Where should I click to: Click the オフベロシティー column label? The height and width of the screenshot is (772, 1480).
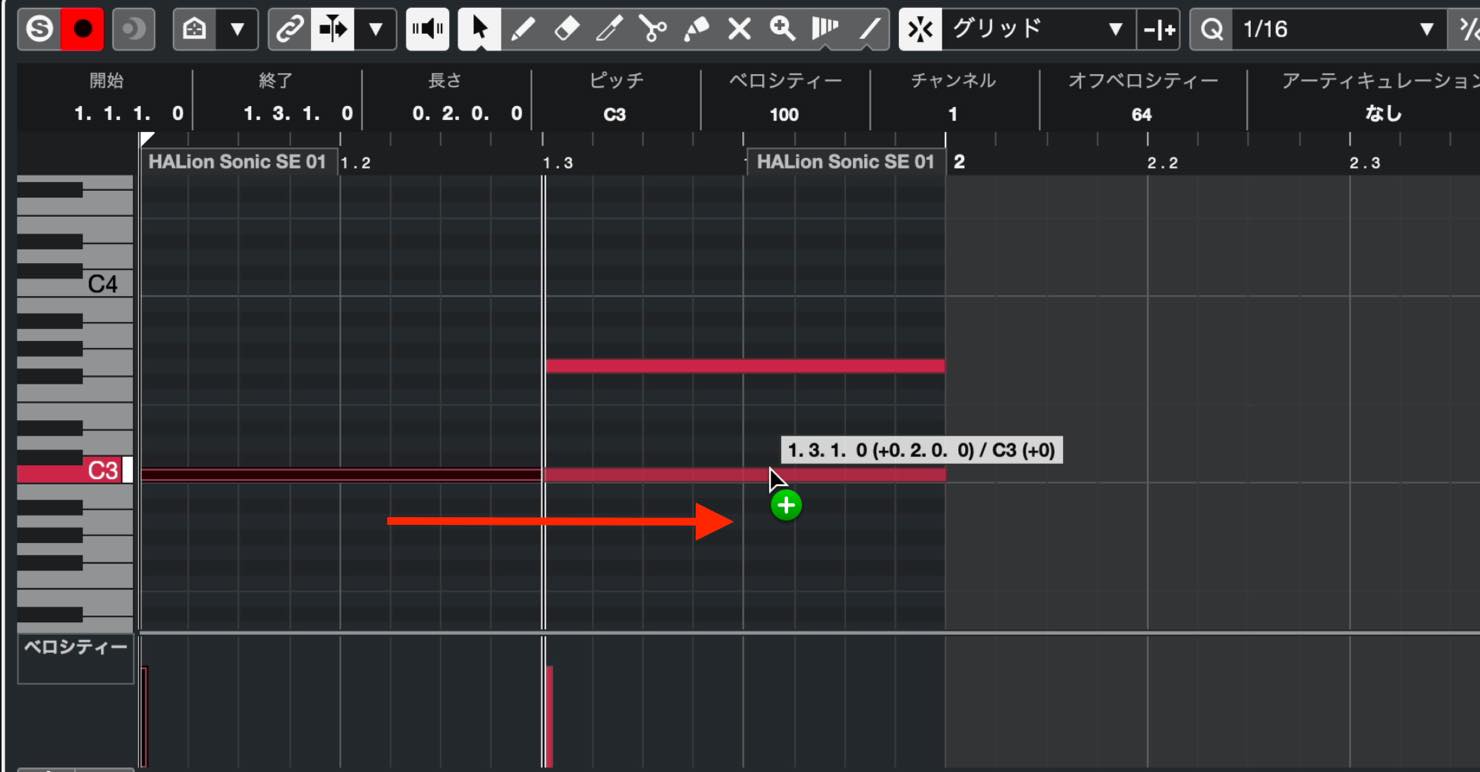[x=1143, y=81]
